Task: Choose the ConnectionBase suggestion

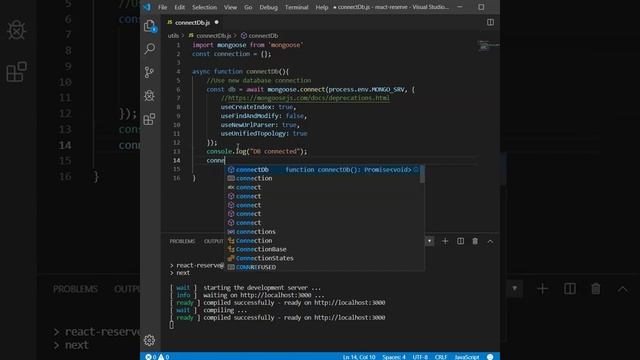Action: [322, 249]
